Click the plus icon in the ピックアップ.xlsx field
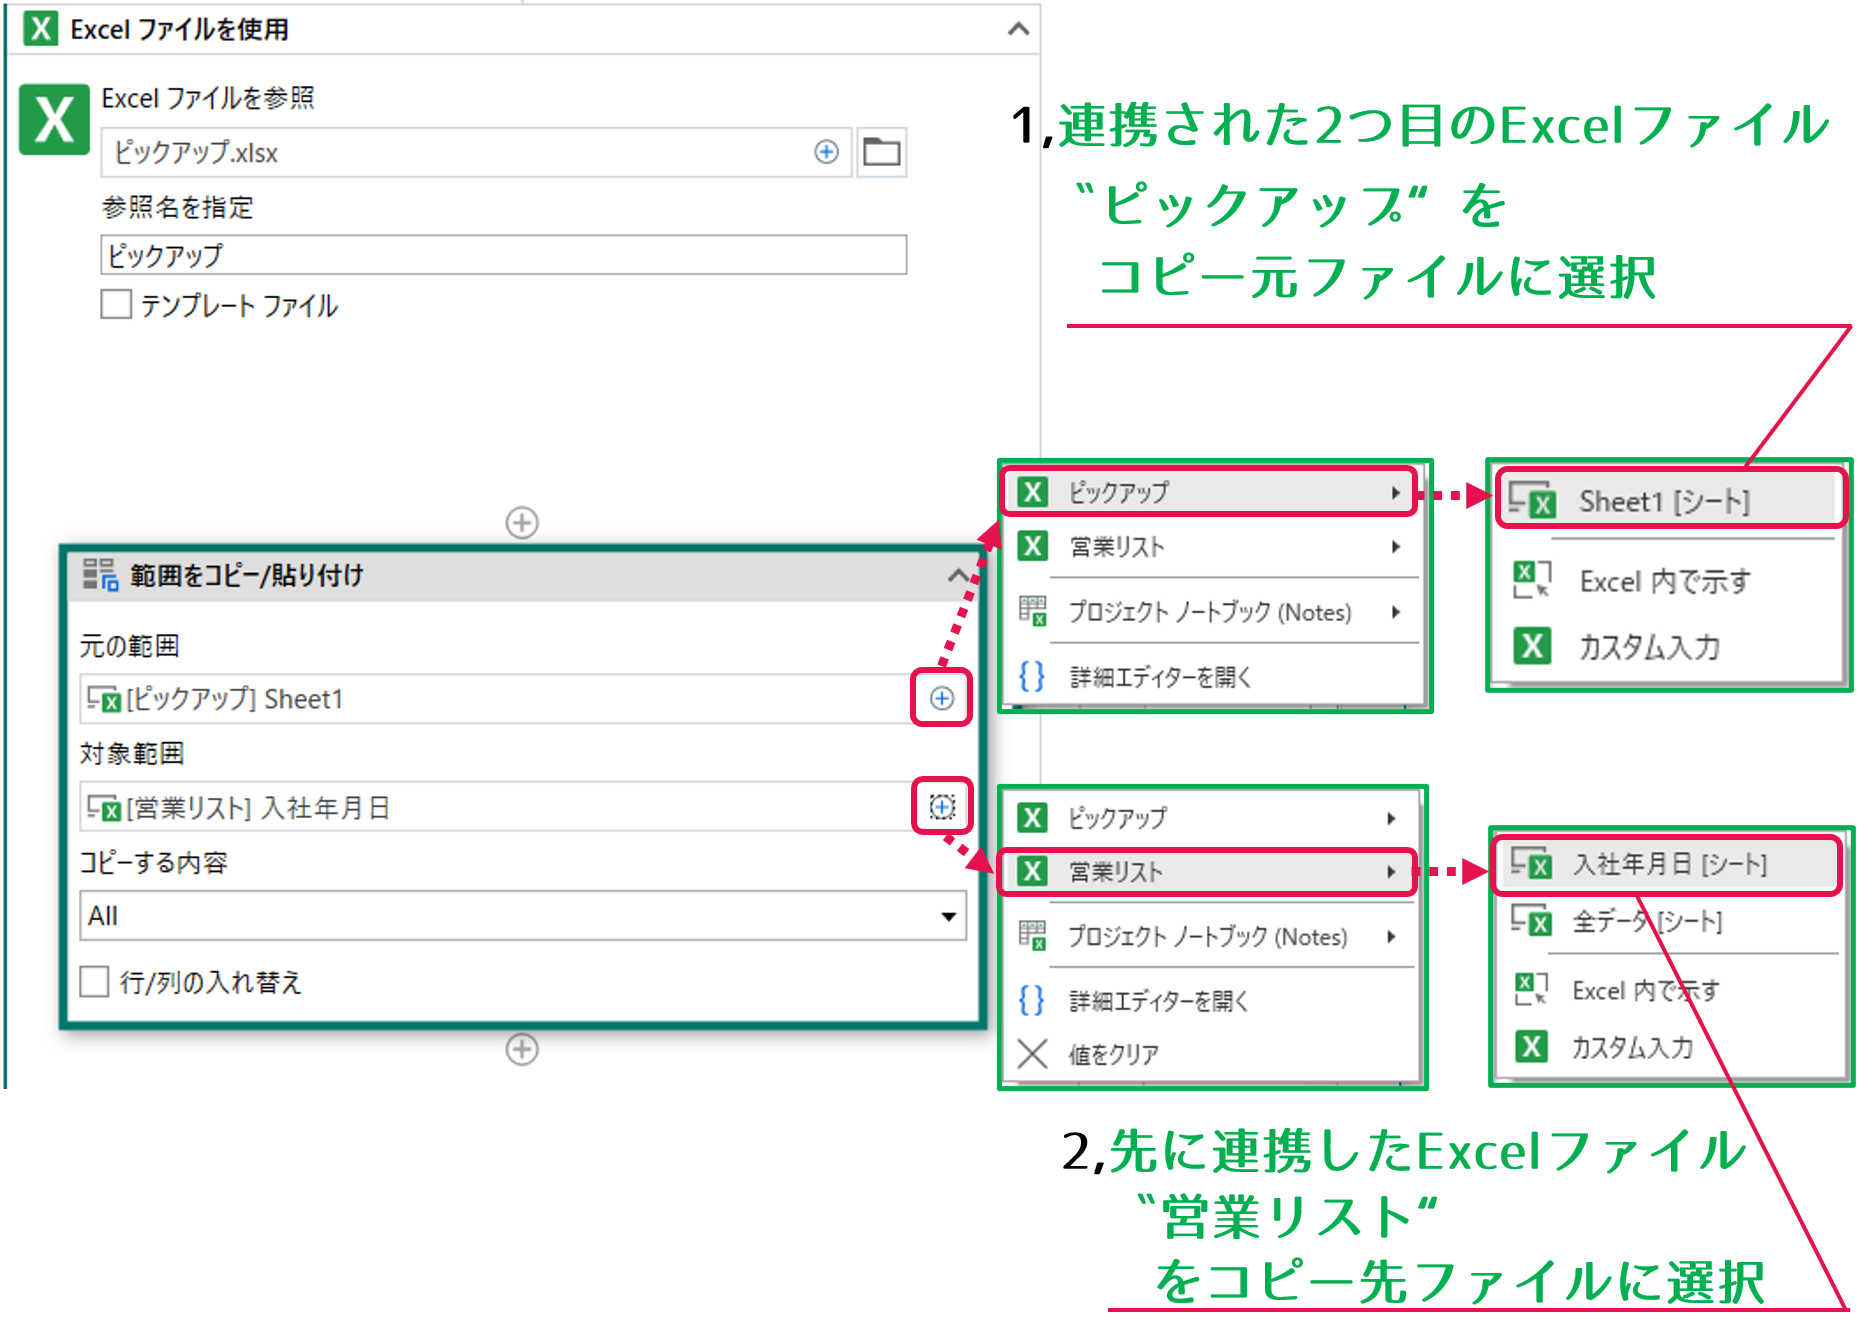This screenshot has width=1874, height=1341. coord(826,152)
